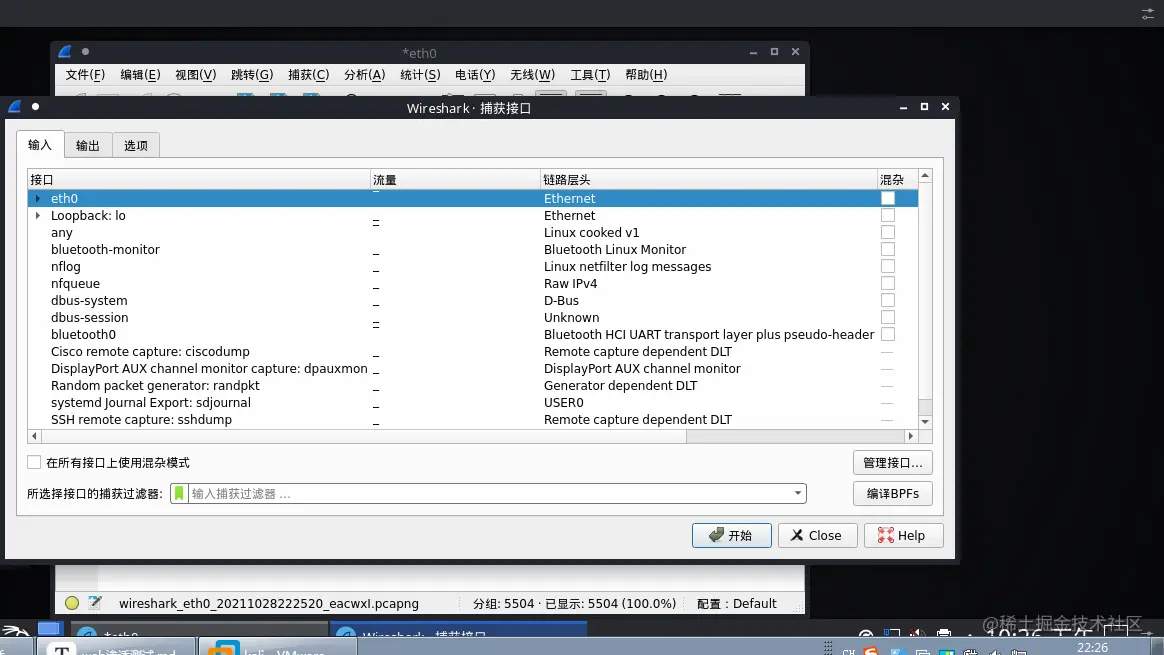Toggle promiscuous checkbox for nflog
The image size is (1164, 655).
click(x=888, y=267)
